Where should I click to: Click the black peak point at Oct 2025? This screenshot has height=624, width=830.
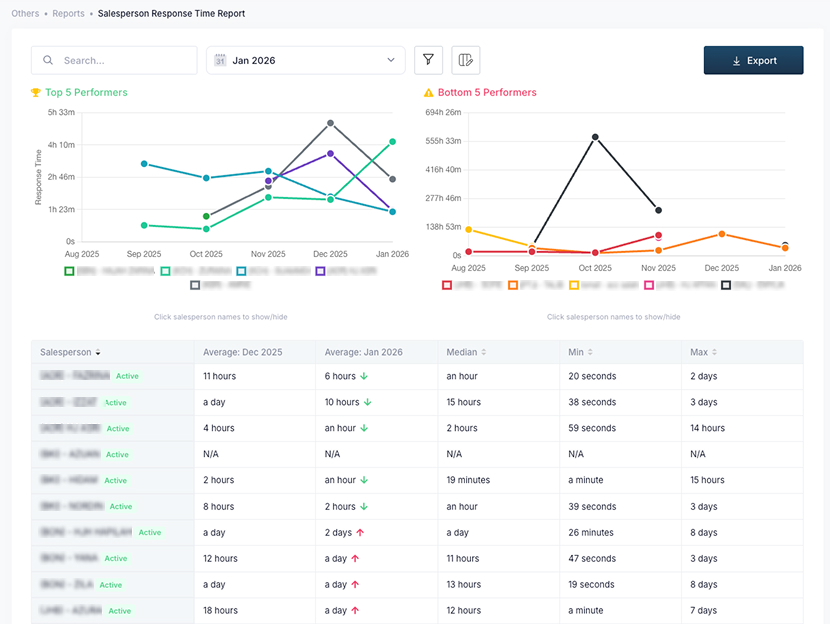pyautogui.click(x=595, y=137)
